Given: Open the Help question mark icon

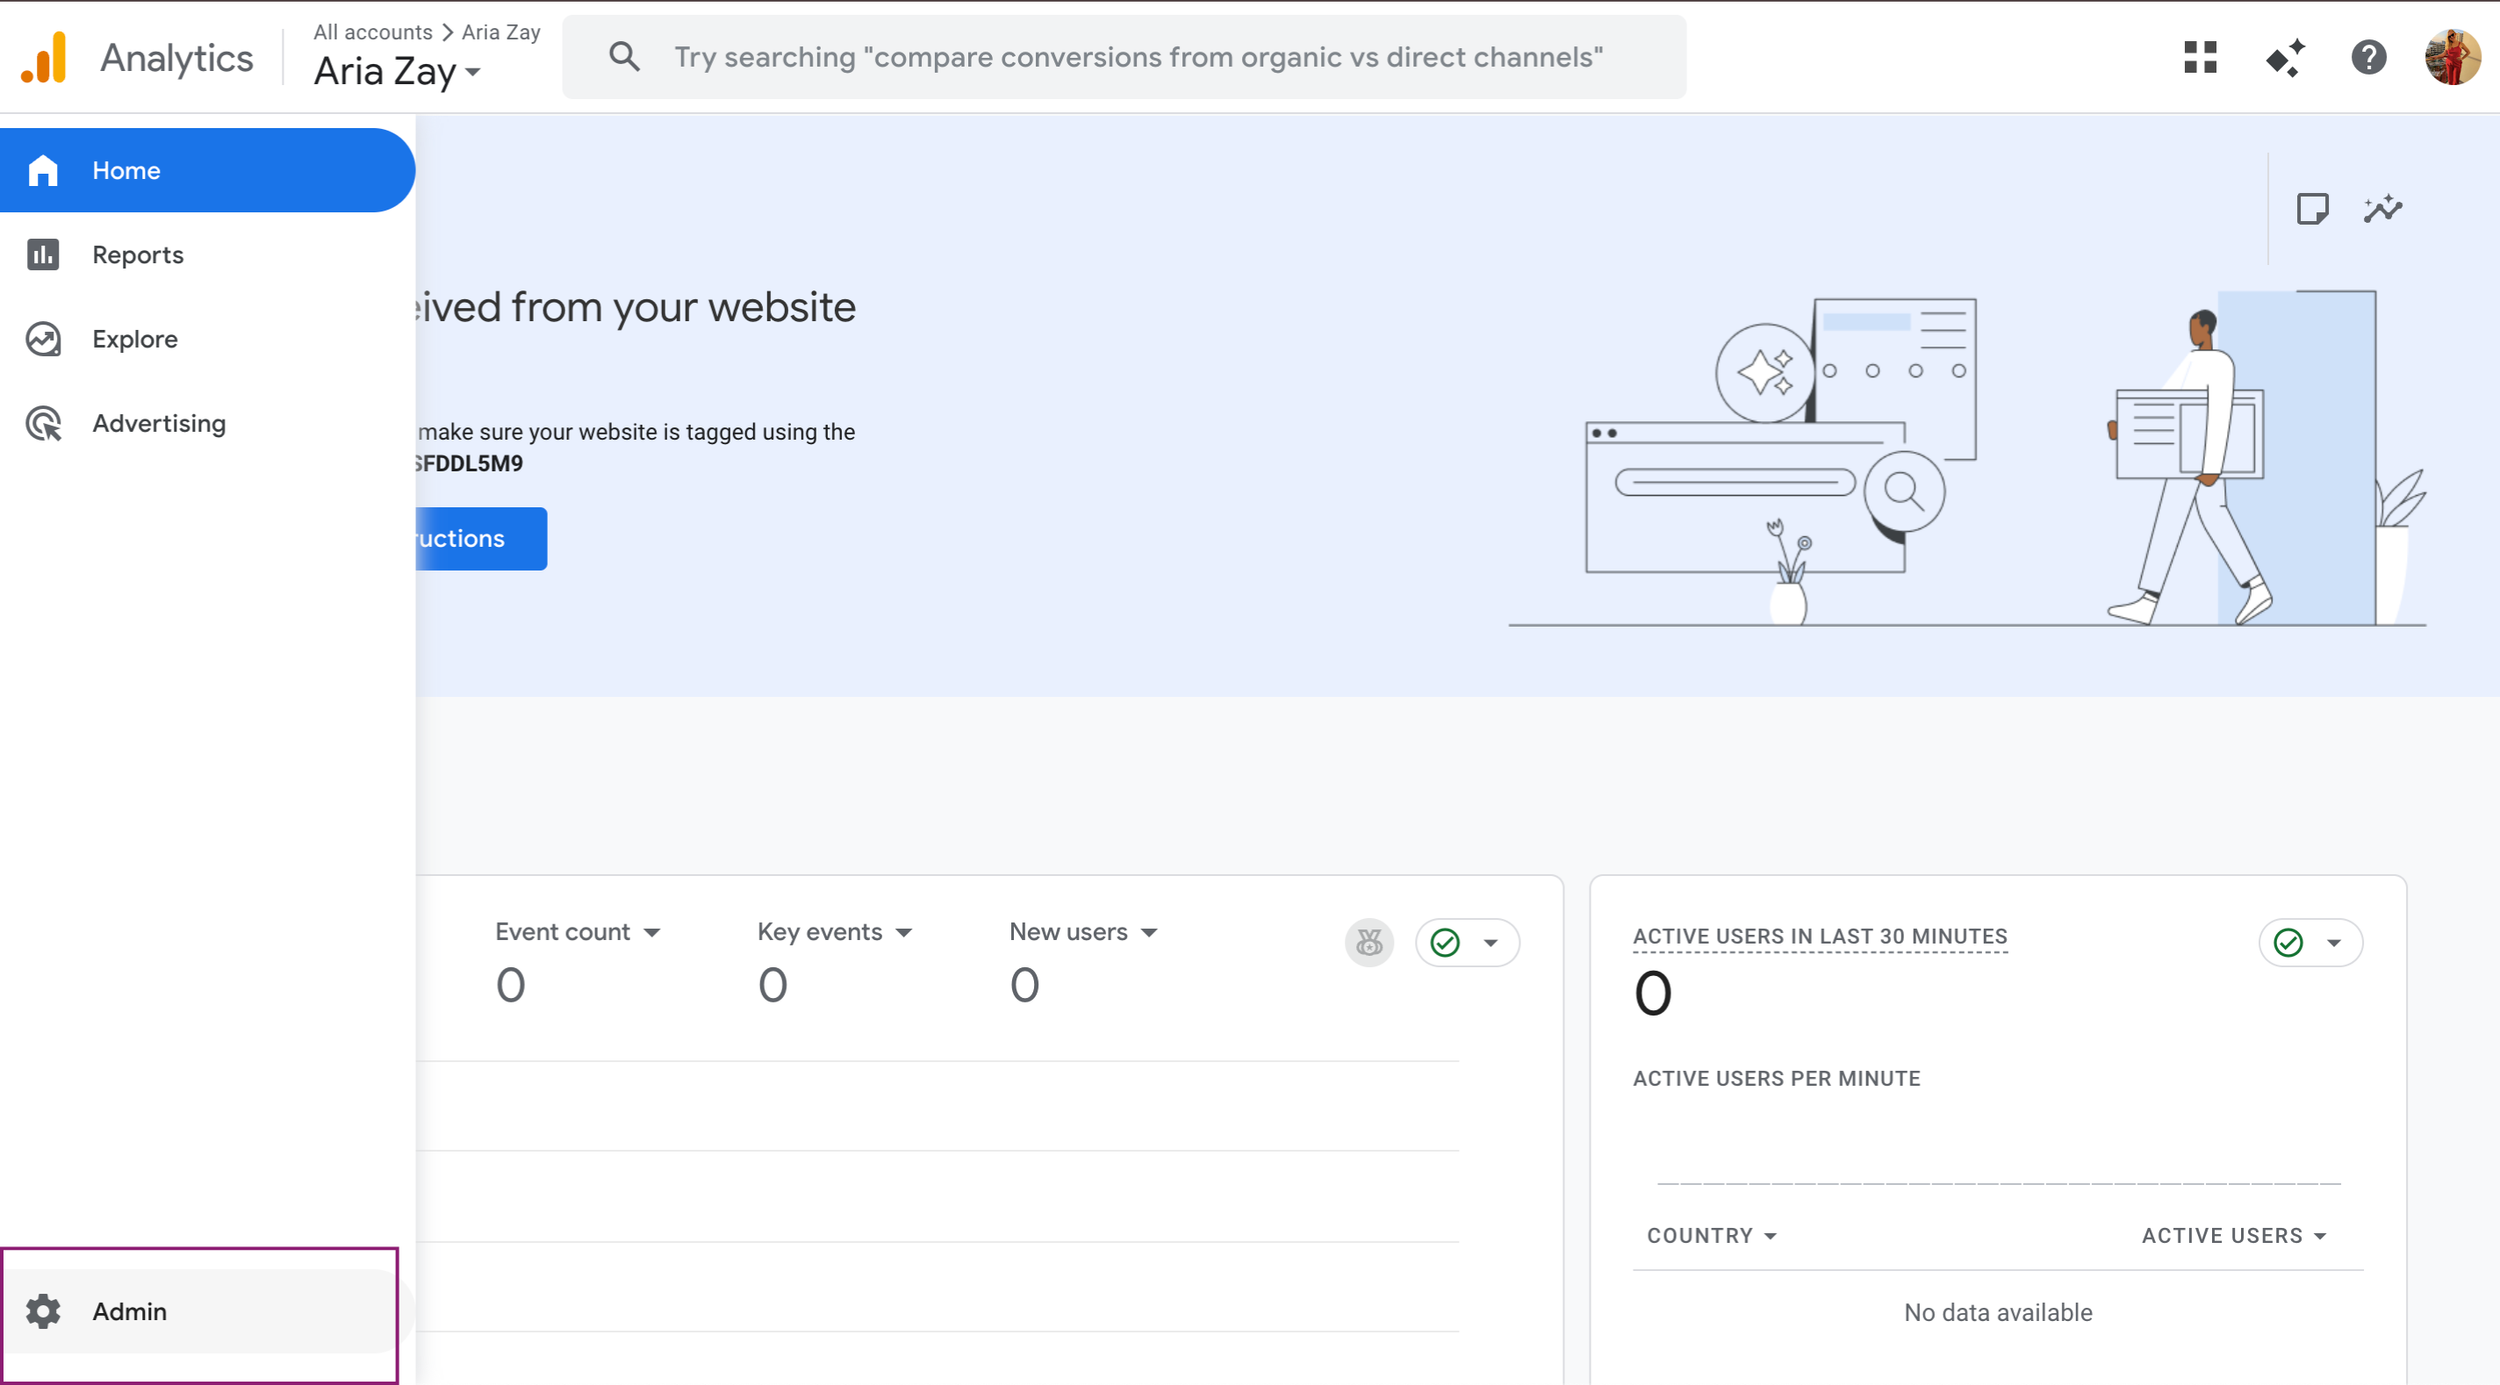Looking at the screenshot, I should (x=2368, y=57).
